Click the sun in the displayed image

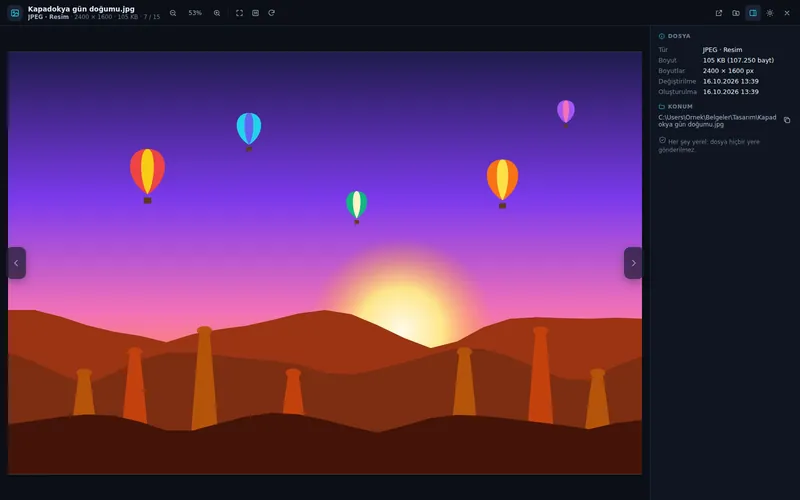point(404,304)
